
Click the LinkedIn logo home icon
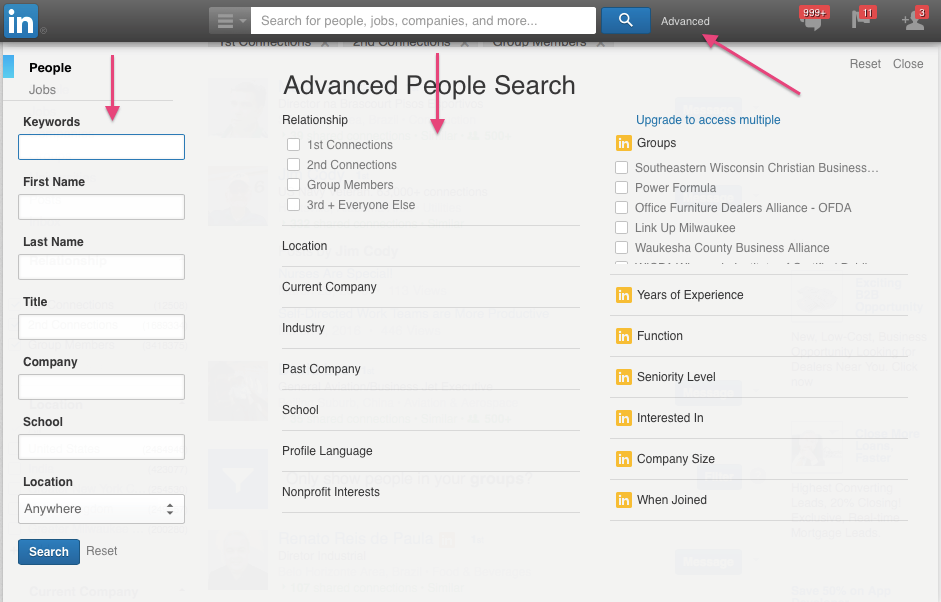click(x=21, y=20)
